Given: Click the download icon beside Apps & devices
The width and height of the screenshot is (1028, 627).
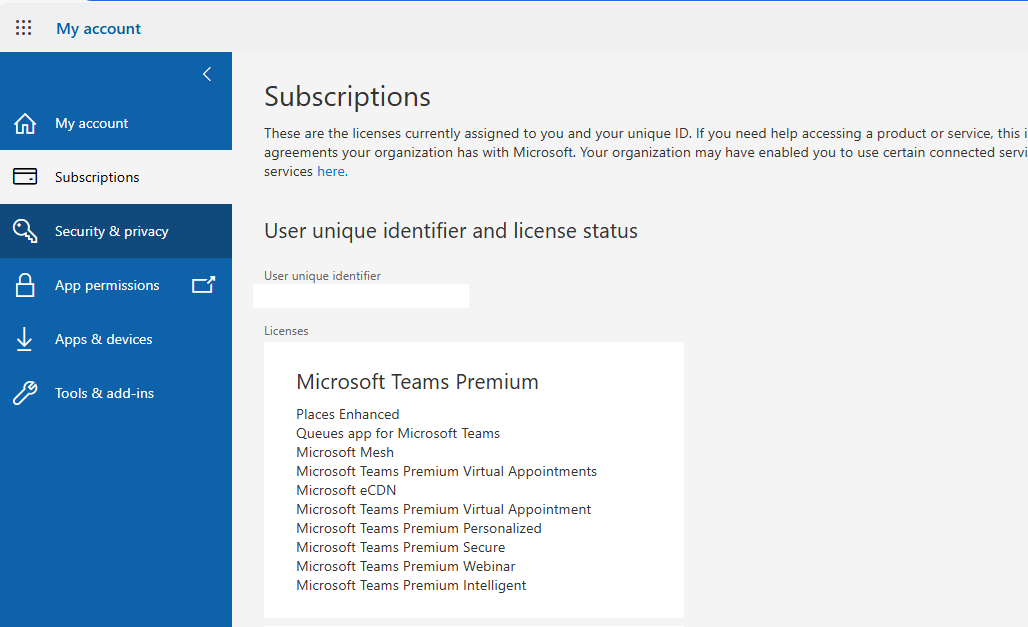Looking at the screenshot, I should (x=24, y=339).
